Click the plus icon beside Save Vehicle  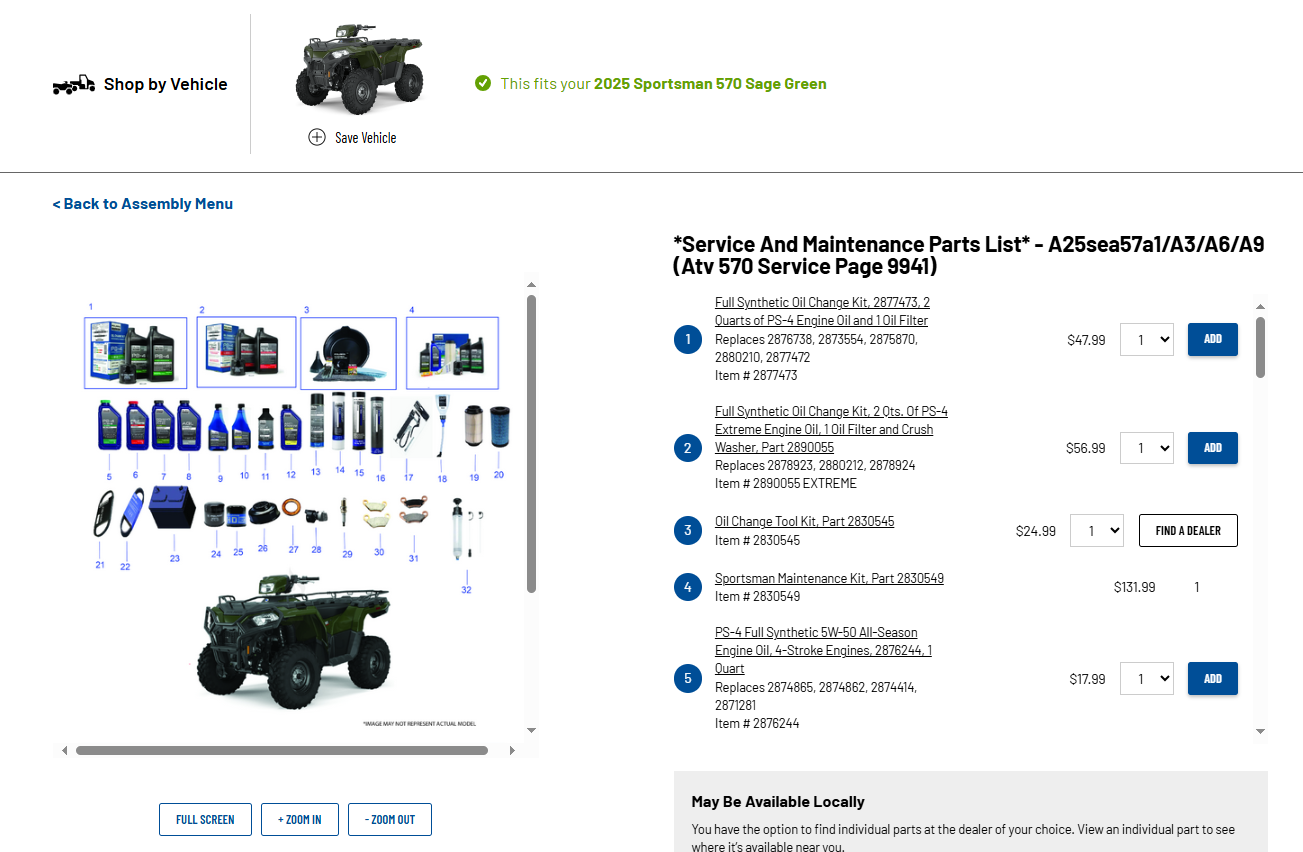317,137
